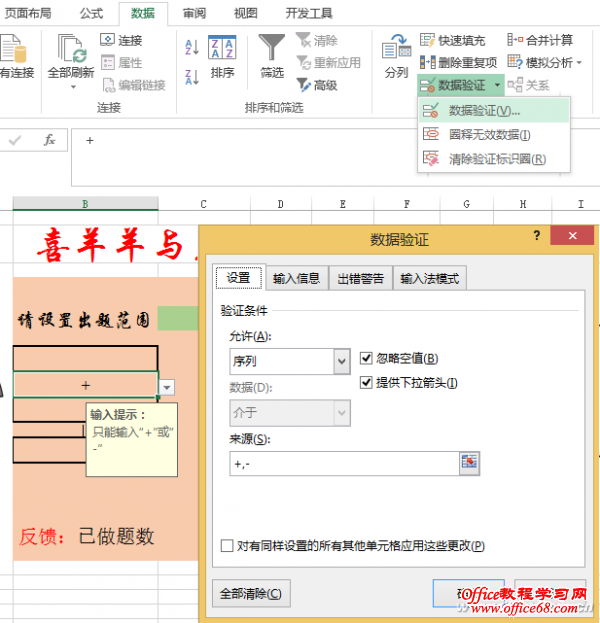Switch to Developer (开发工具) ribbon tab
This screenshot has height=623, width=600.
(x=309, y=13)
